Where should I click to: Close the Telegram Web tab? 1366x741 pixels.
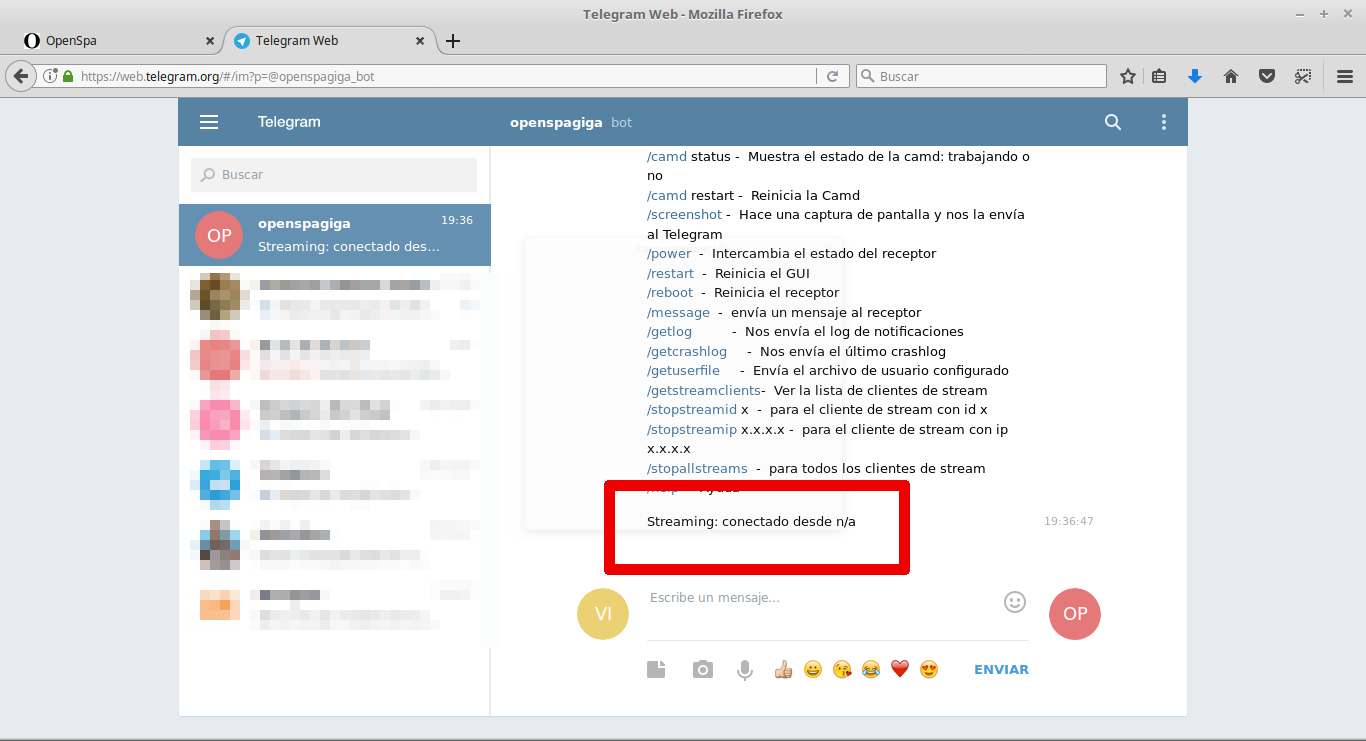421,41
